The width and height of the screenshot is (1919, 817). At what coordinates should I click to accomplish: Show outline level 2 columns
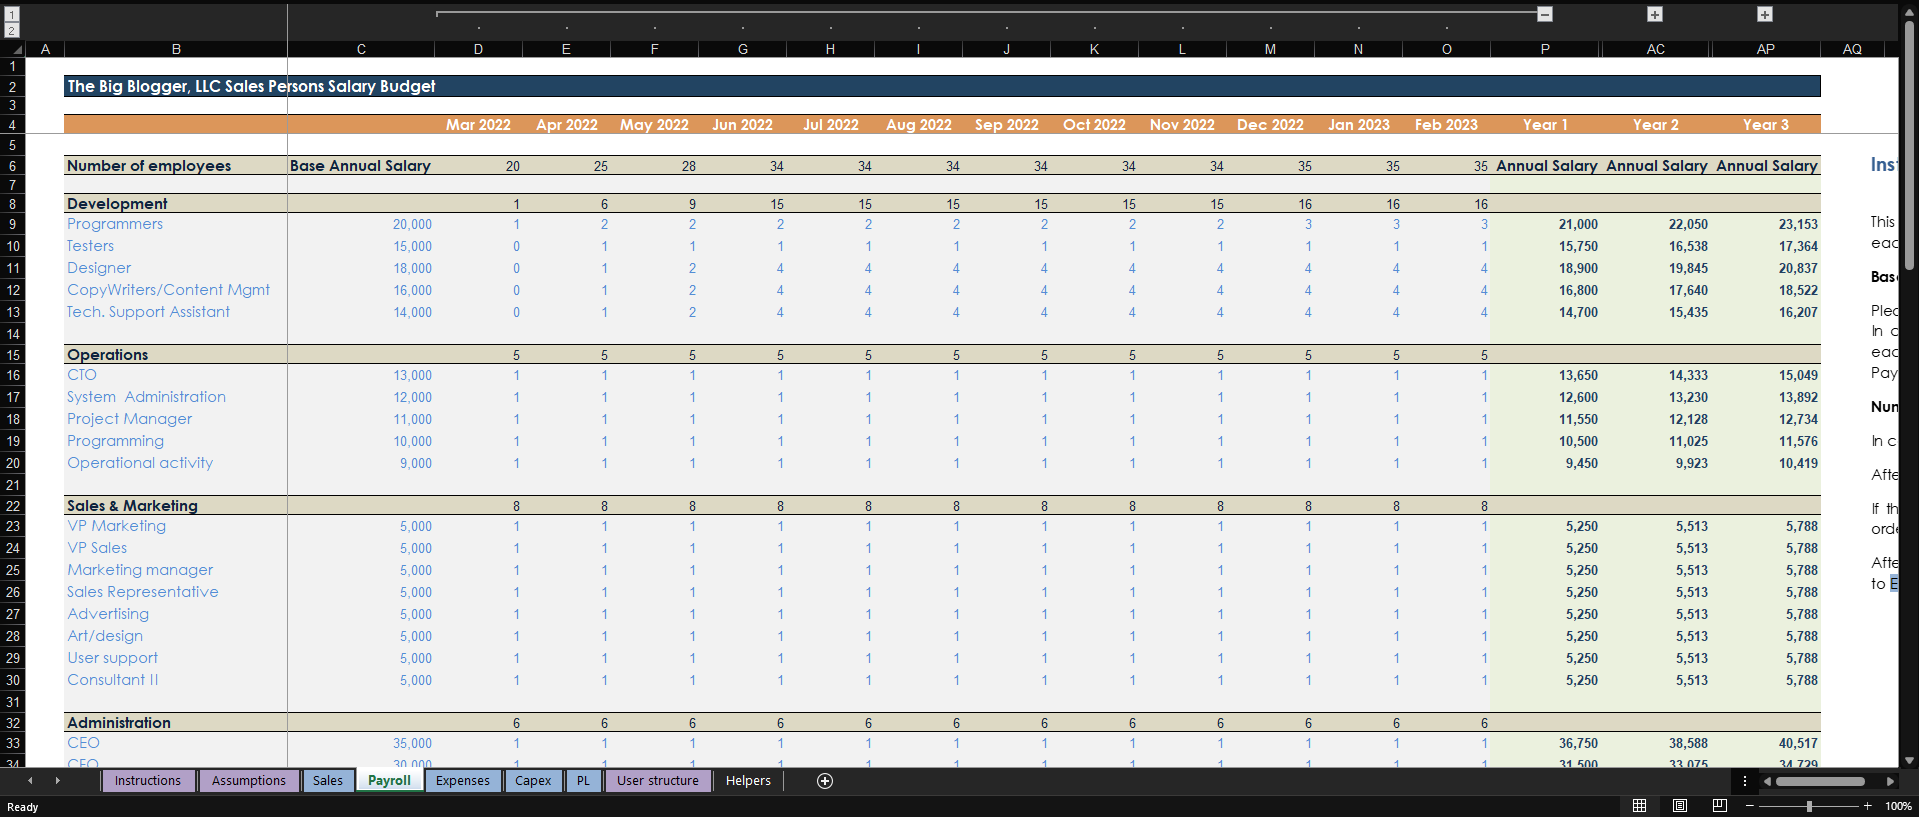pyautogui.click(x=12, y=31)
